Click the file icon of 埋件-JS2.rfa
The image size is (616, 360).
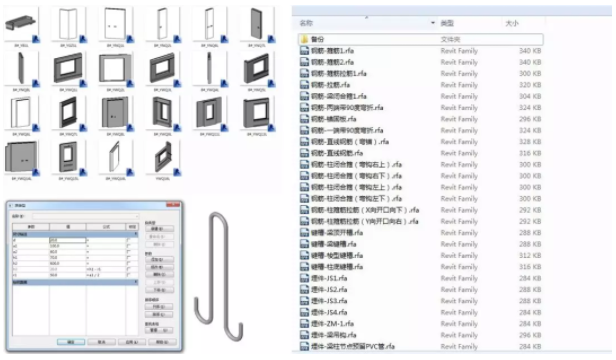pyautogui.click(x=304, y=290)
